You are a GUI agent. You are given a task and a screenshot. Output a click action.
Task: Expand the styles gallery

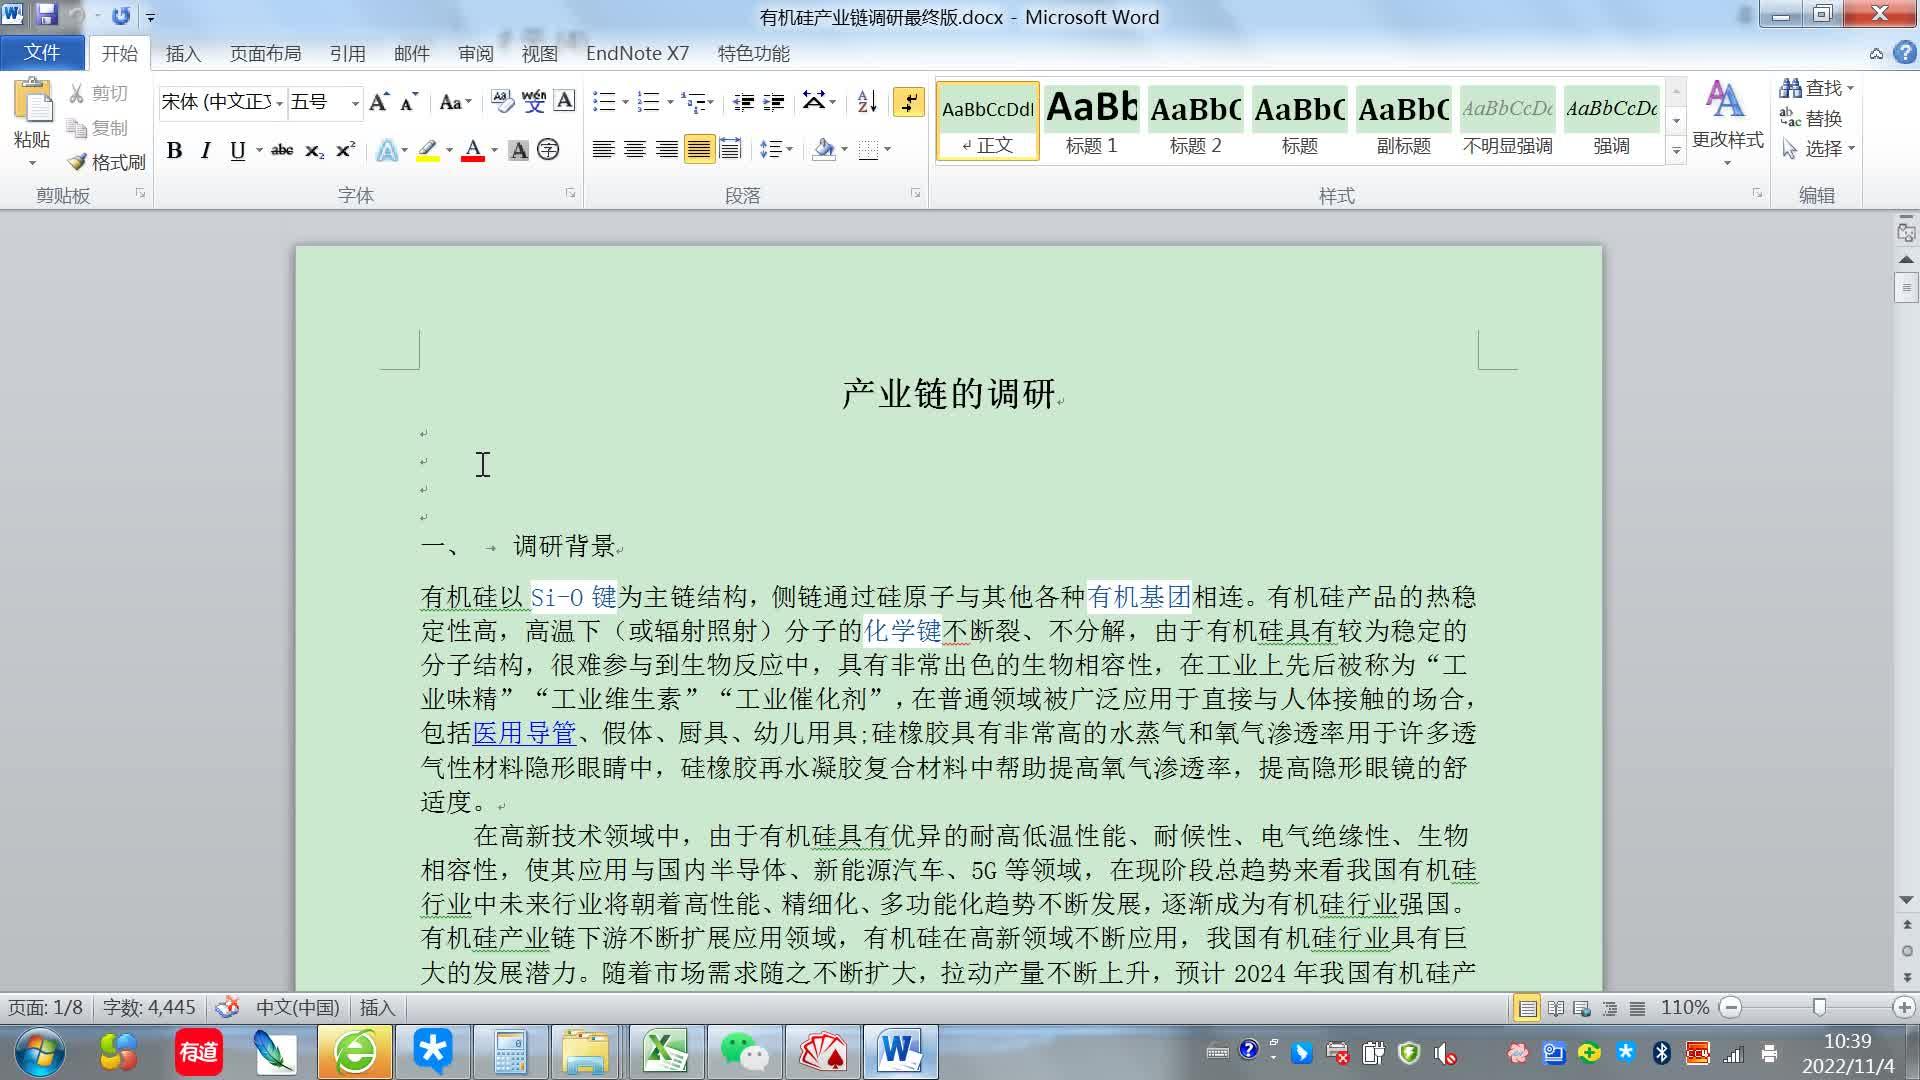1676,151
